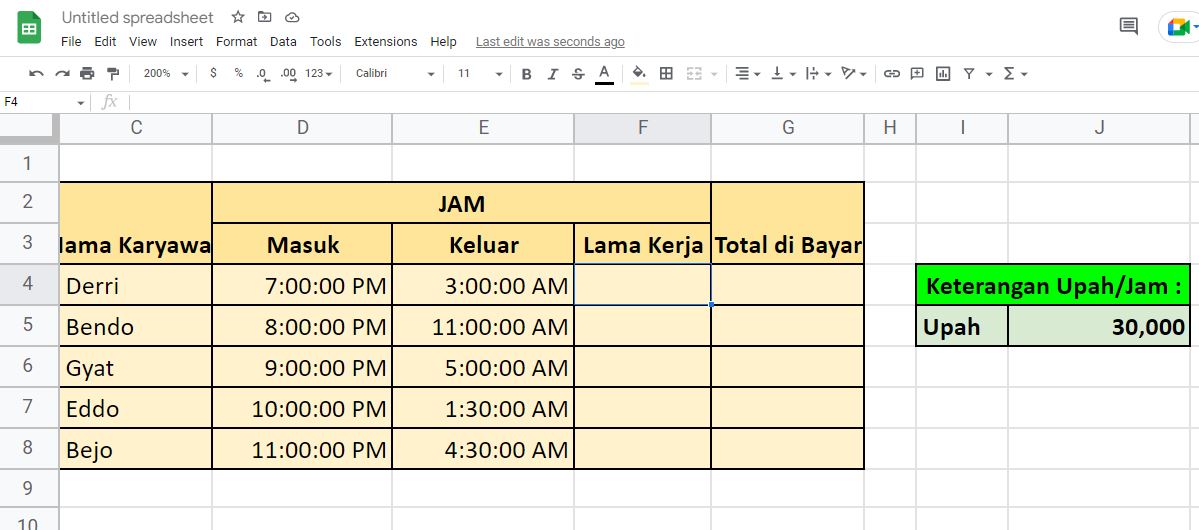The height and width of the screenshot is (530, 1199).
Task: Increase decimal places icon
Action: tap(288, 73)
